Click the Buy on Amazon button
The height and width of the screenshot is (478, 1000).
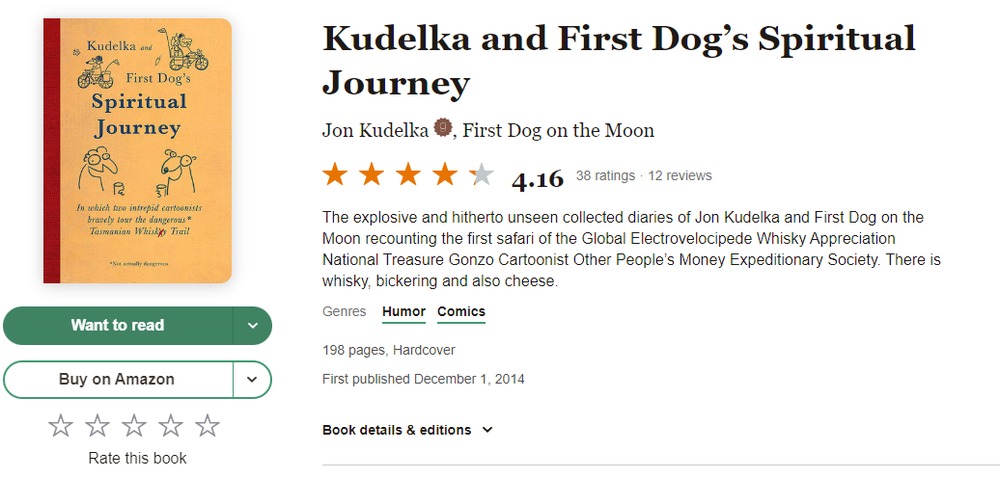[117, 379]
